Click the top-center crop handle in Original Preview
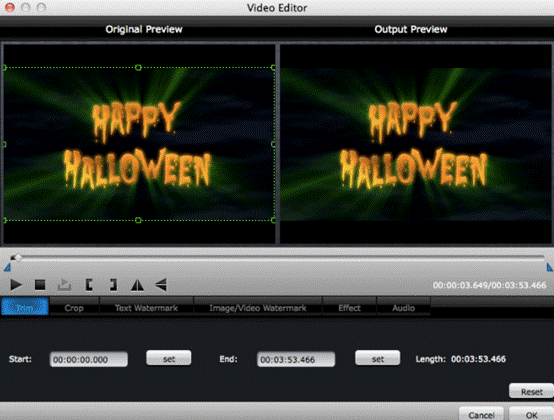 pos(138,67)
